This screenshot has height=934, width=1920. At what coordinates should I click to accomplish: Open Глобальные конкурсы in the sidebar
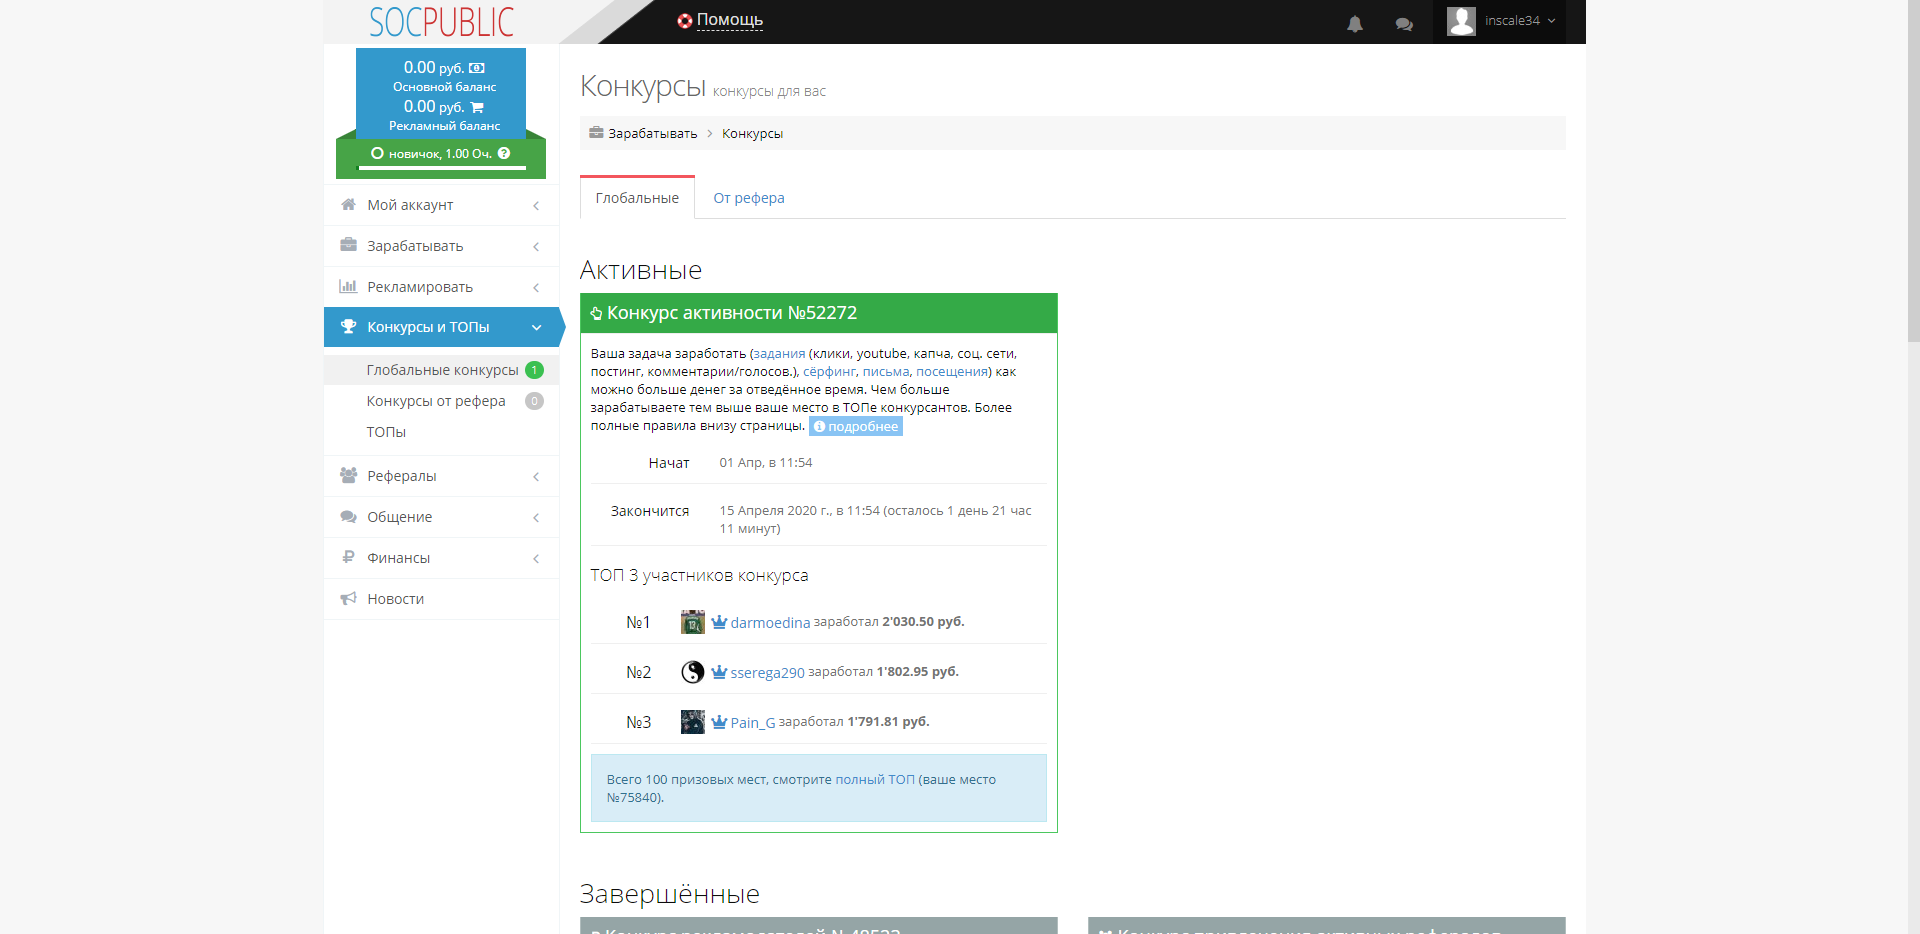click(x=441, y=370)
